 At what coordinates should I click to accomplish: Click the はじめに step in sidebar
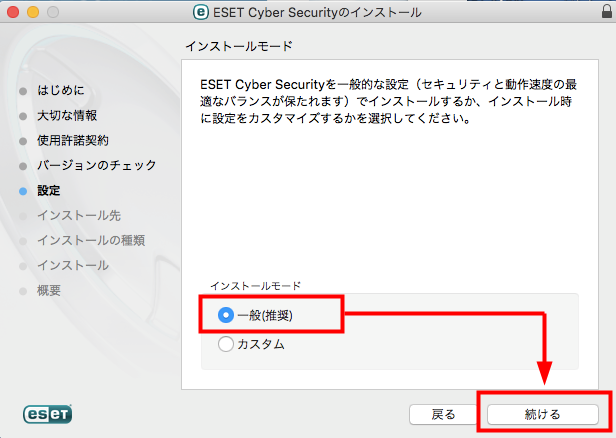click(60, 90)
